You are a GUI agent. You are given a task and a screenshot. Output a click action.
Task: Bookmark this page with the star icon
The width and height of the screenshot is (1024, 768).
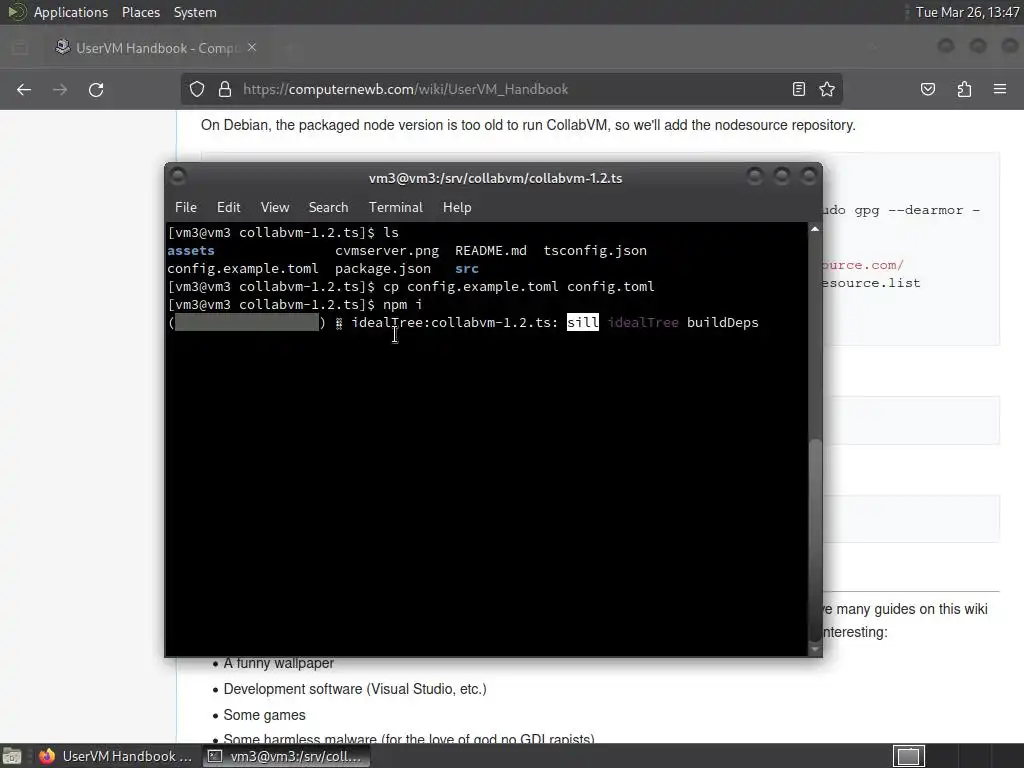[827, 89]
